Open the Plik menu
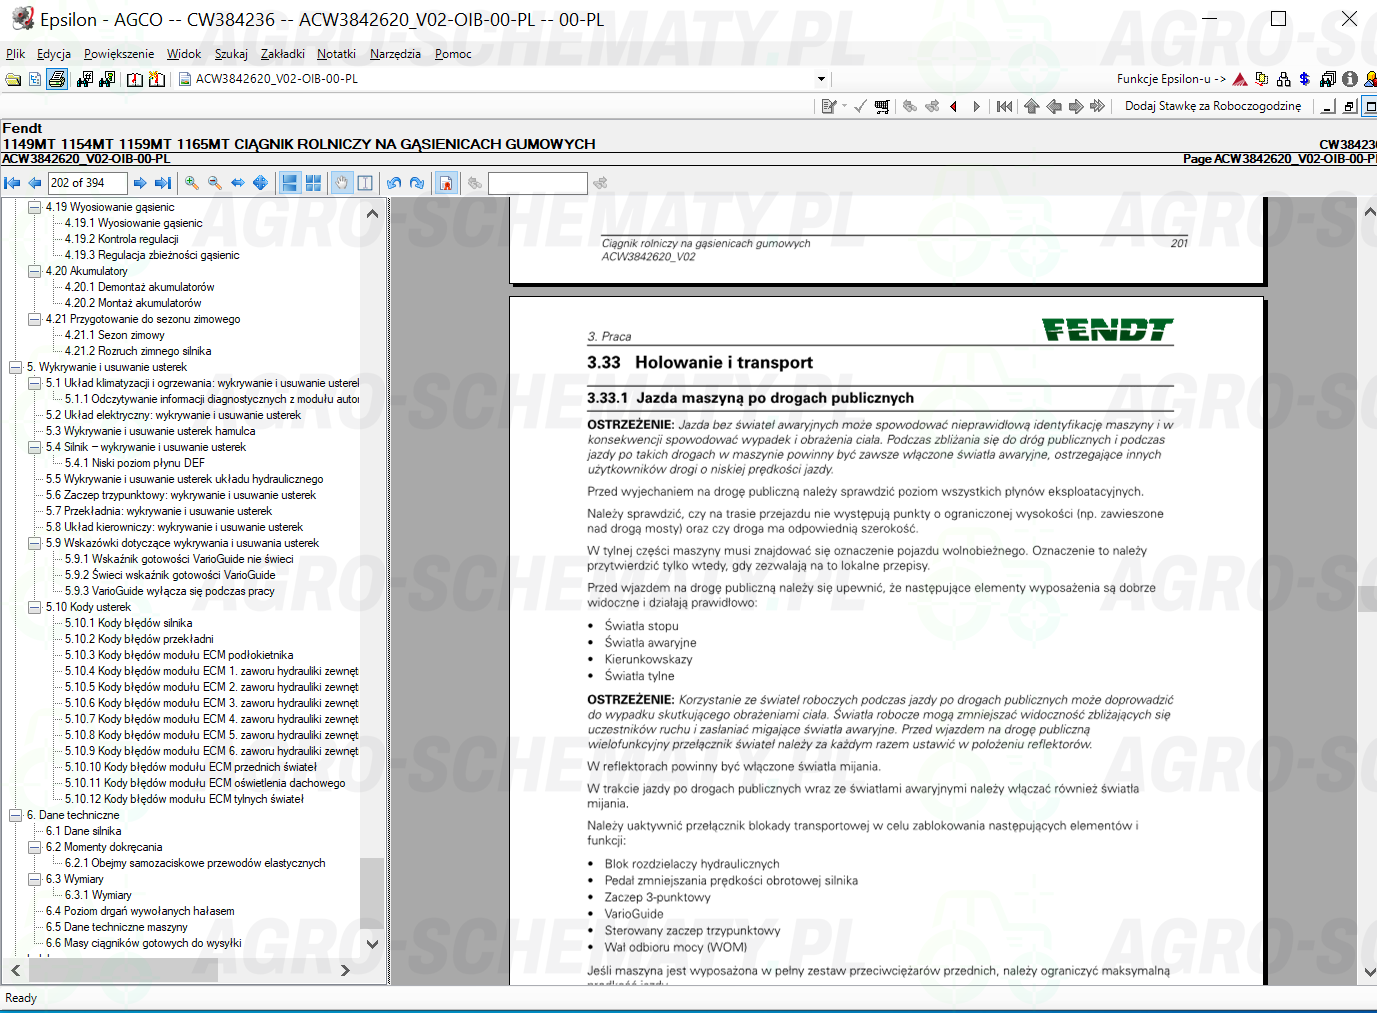This screenshot has width=1377, height=1013. 16,54
